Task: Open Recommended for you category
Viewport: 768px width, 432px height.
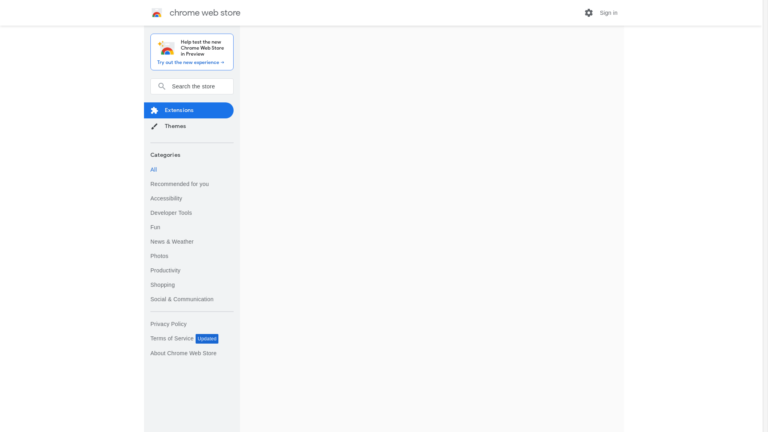Action: pos(180,184)
